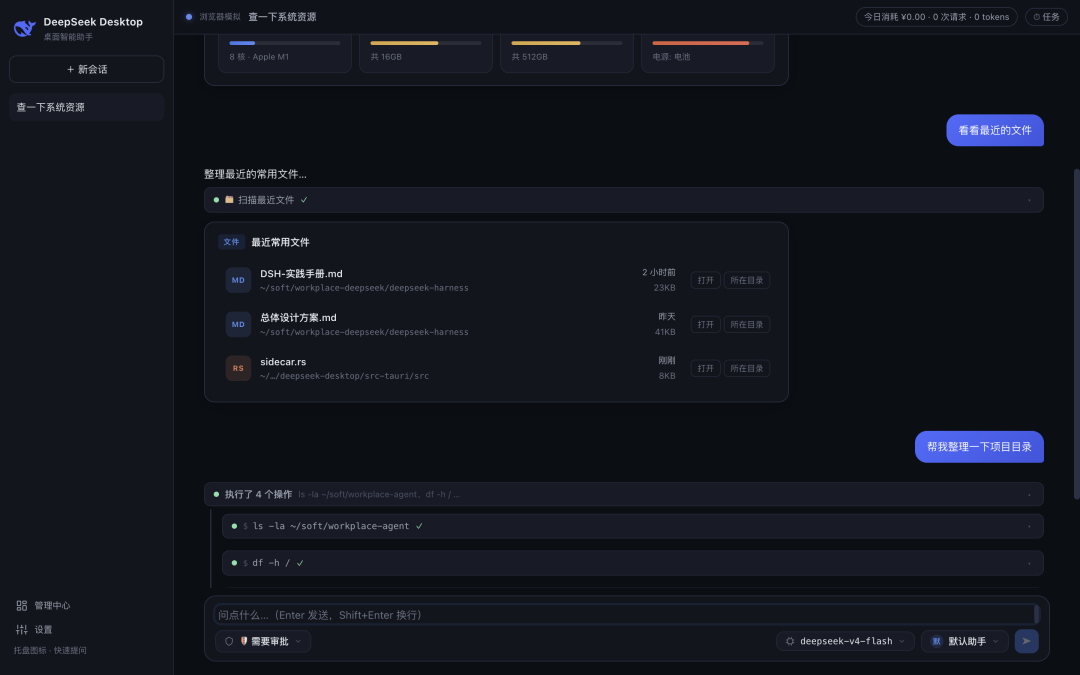Click the disk usage bar for 512GB
This screenshot has height=675, width=1080.
(x=566, y=43)
